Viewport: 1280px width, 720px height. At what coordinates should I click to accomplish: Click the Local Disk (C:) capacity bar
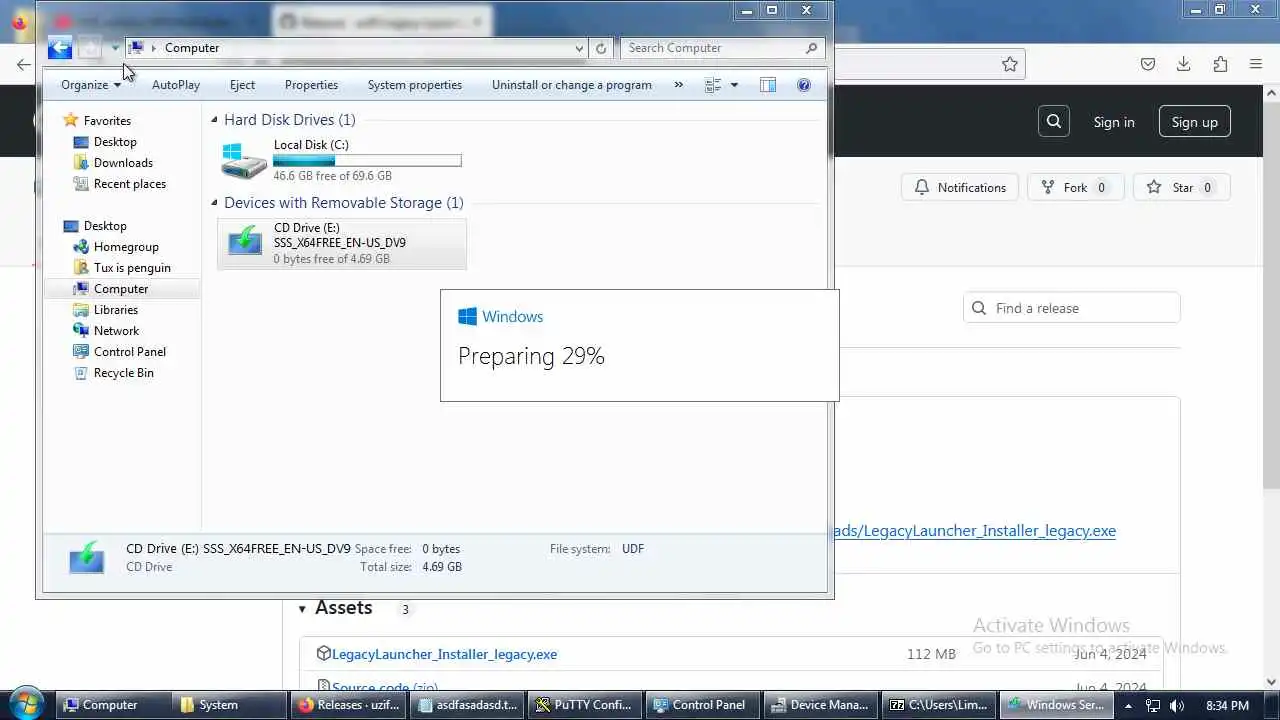367,160
